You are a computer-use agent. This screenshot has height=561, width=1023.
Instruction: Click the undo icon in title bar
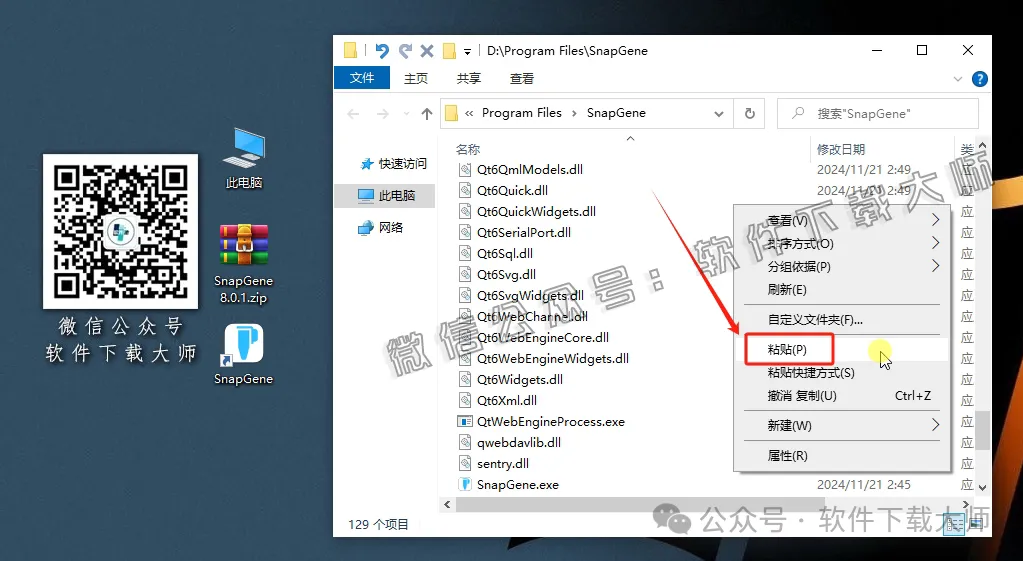tap(382, 50)
